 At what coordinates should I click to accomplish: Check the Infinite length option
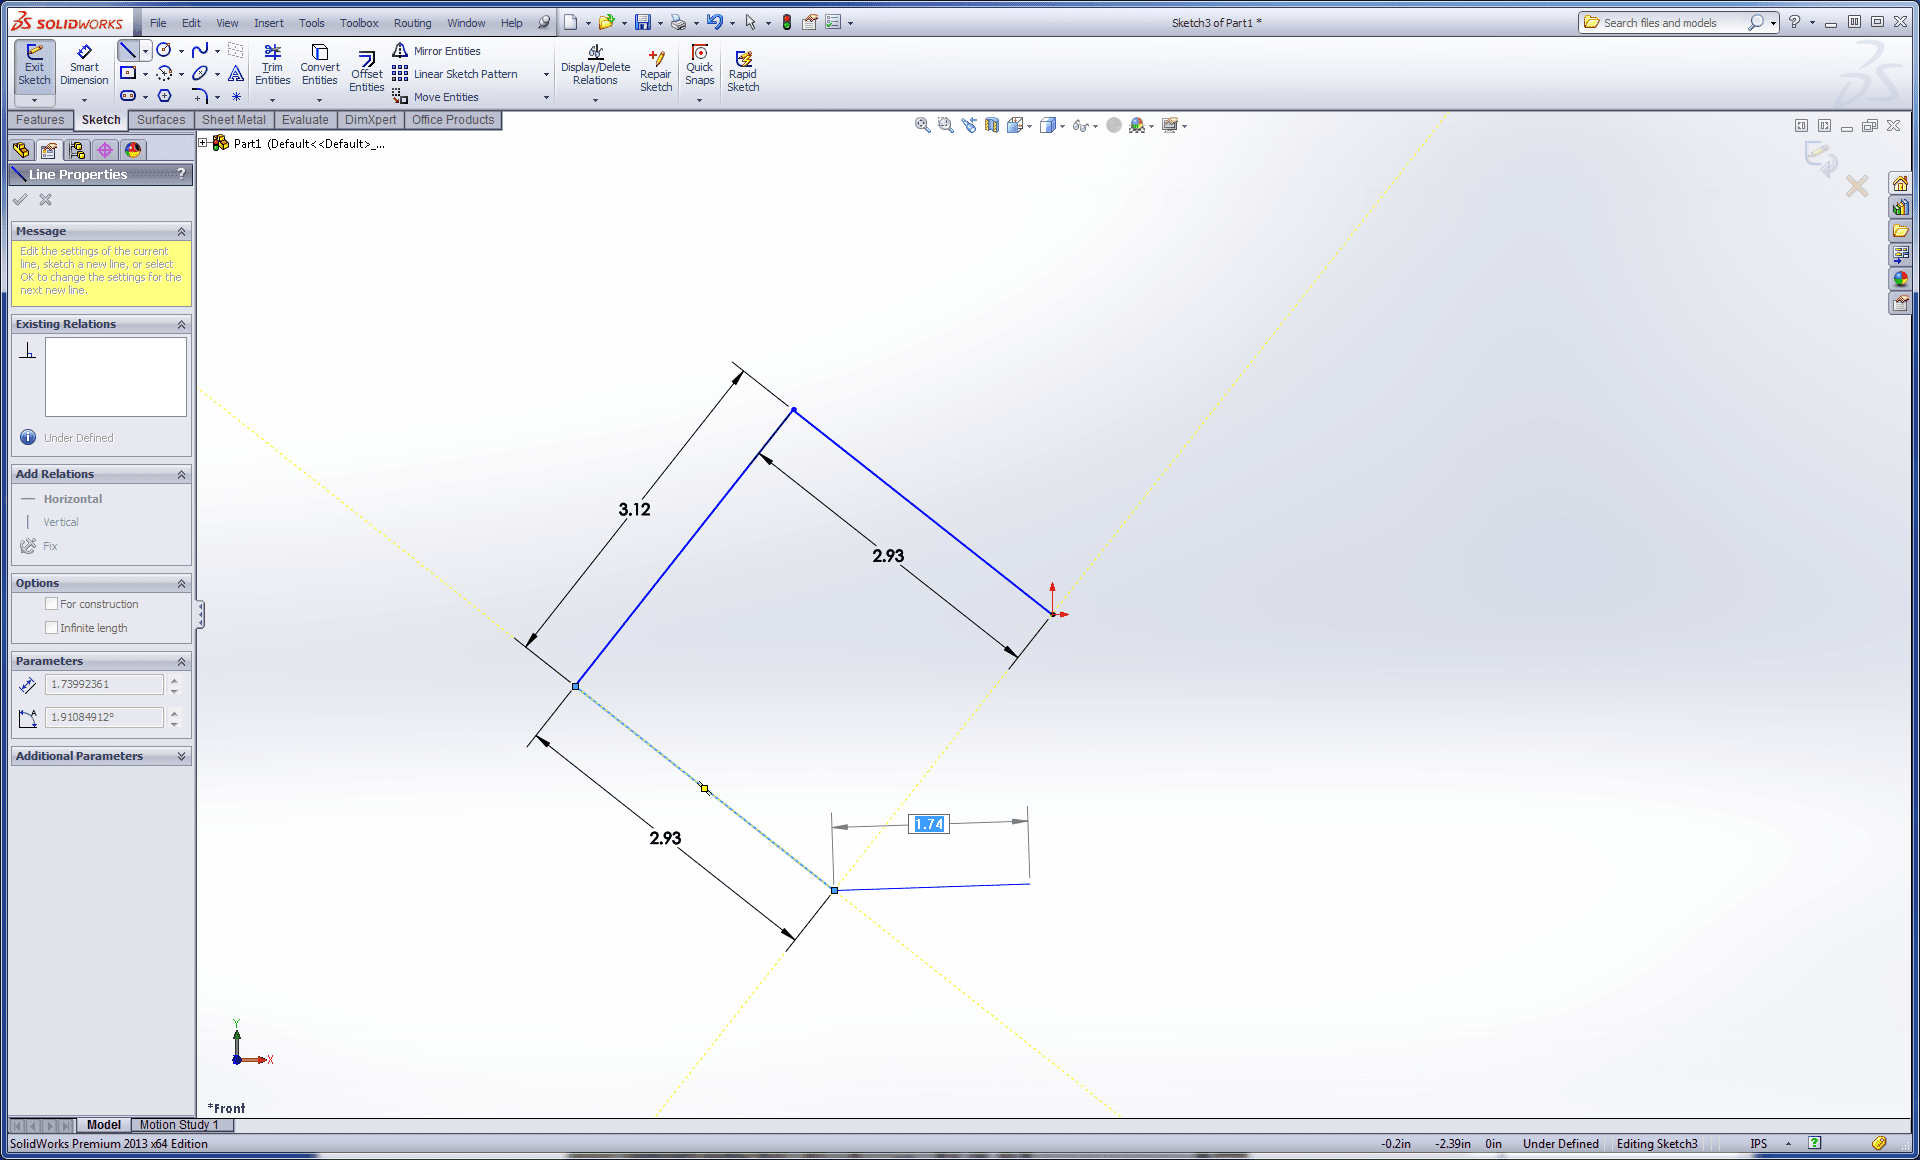(52, 628)
